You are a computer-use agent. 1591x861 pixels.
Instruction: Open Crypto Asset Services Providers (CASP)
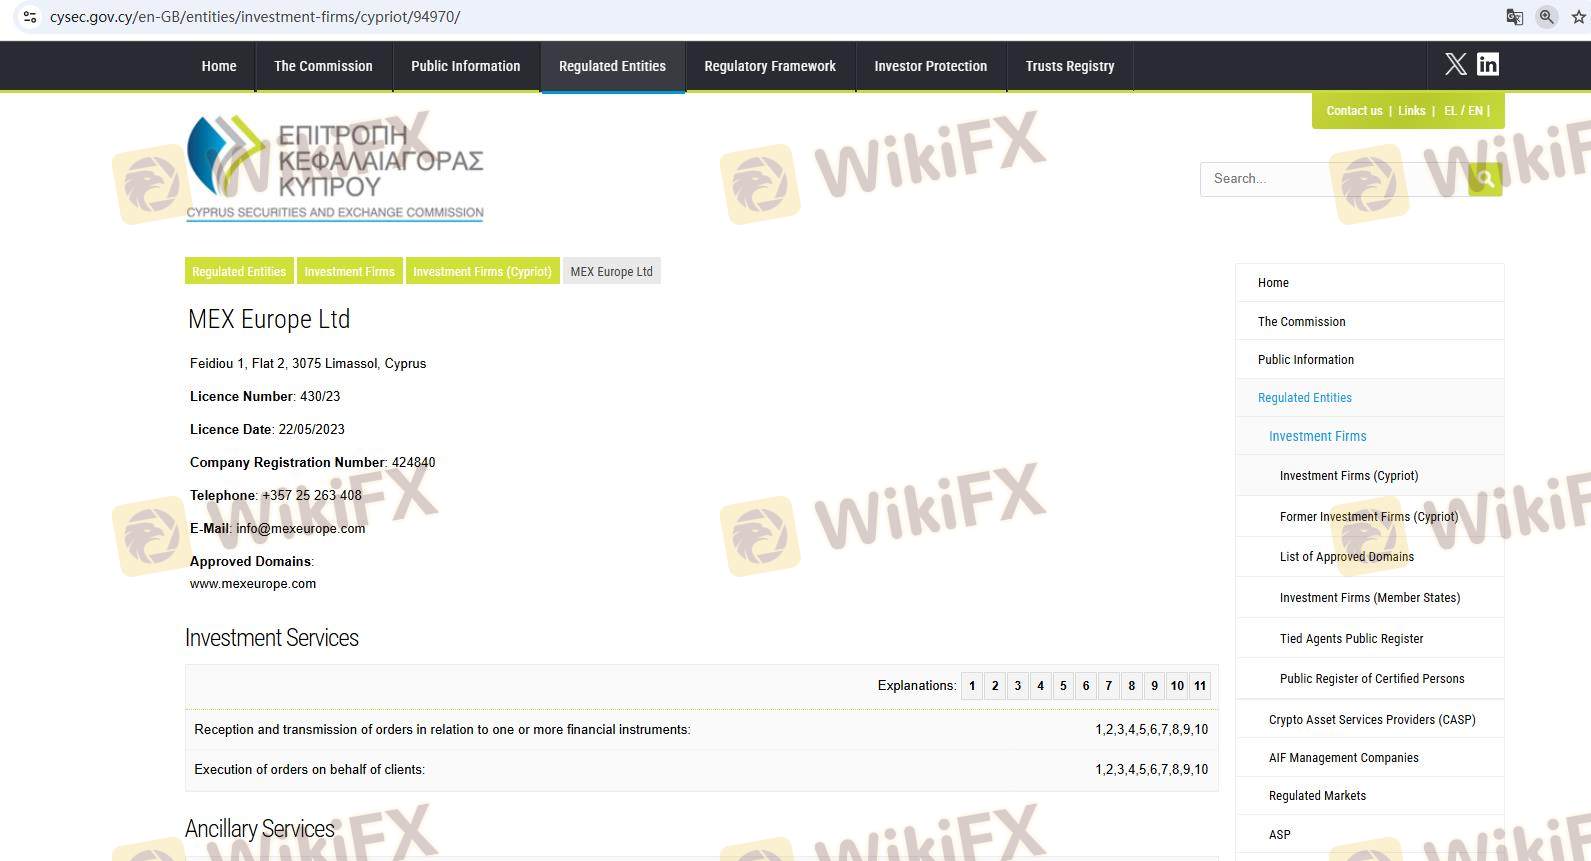[x=1370, y=720]
